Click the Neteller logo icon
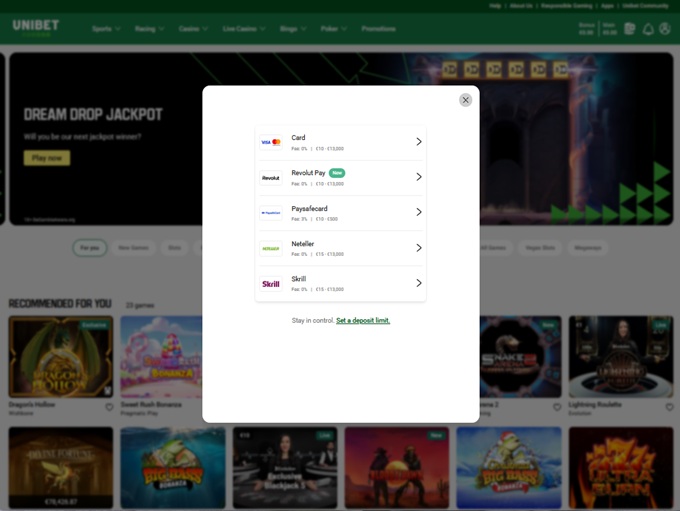The height and width of the screenshot is (511, 680). point(271,248)
